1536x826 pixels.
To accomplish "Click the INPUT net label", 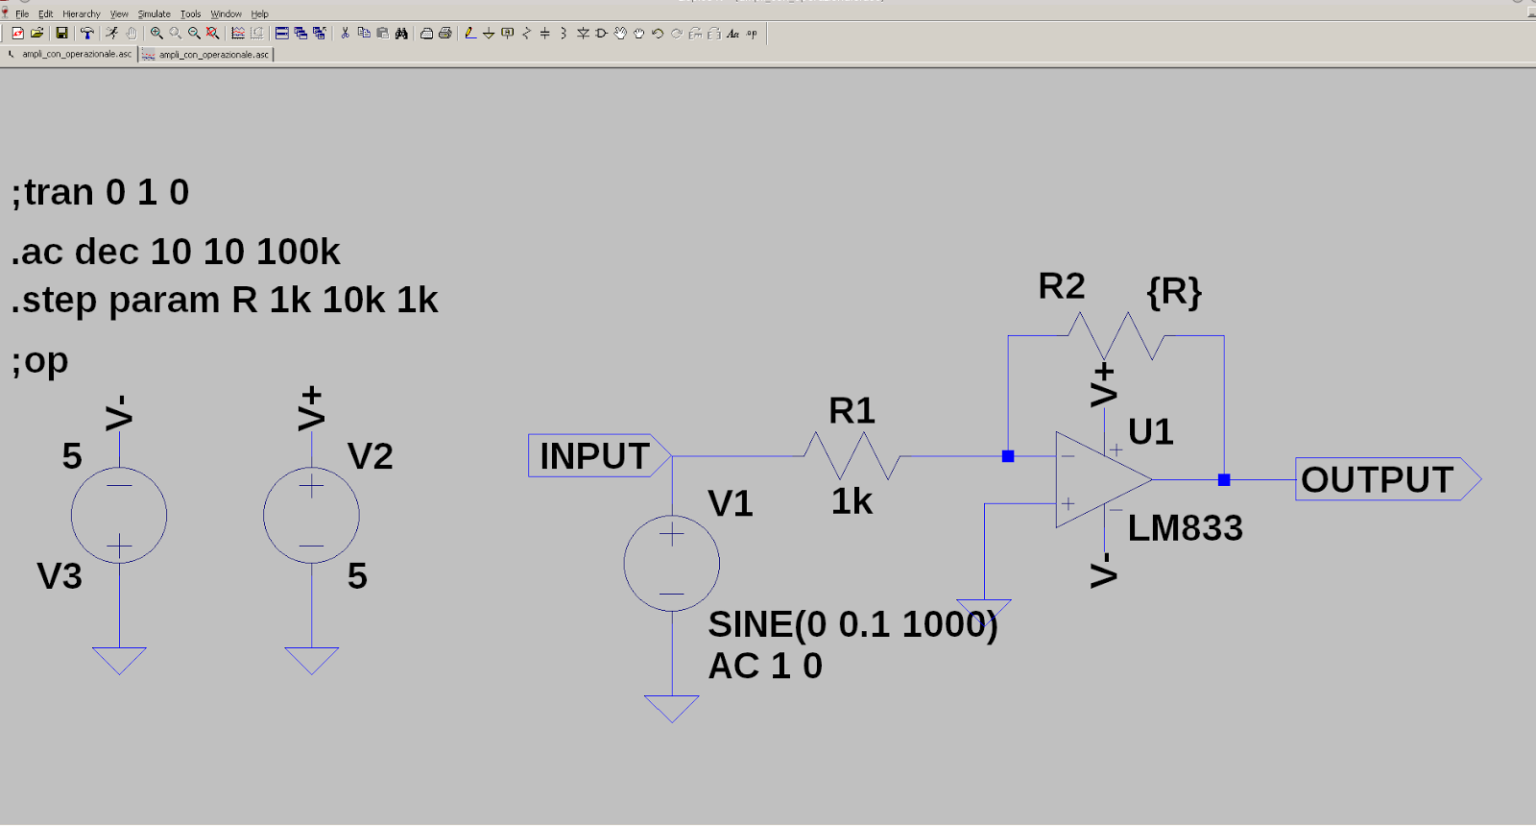I will (x=599, y=456).
